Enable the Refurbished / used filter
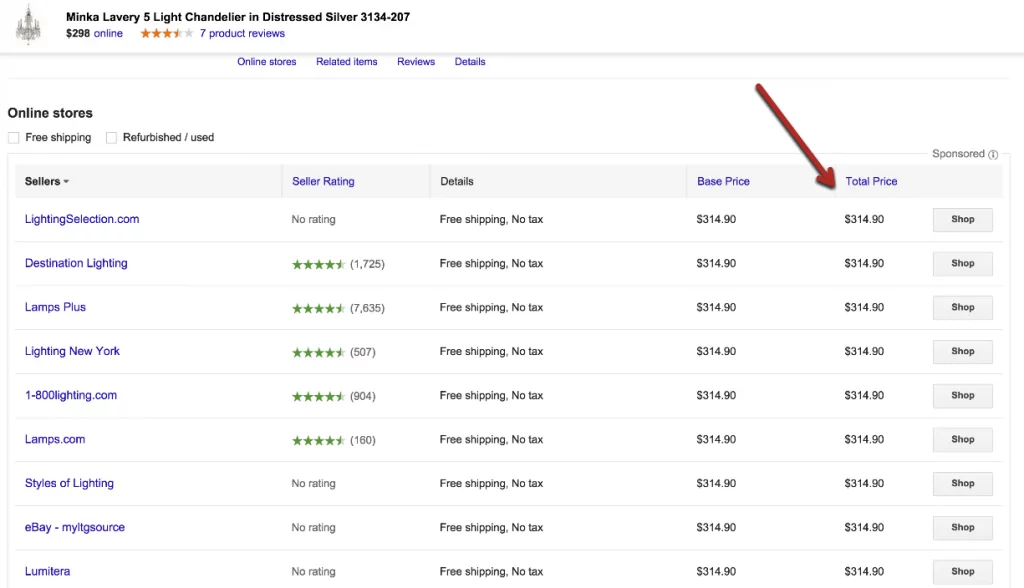Screen dimensions: 1024x588 point(111,137)
